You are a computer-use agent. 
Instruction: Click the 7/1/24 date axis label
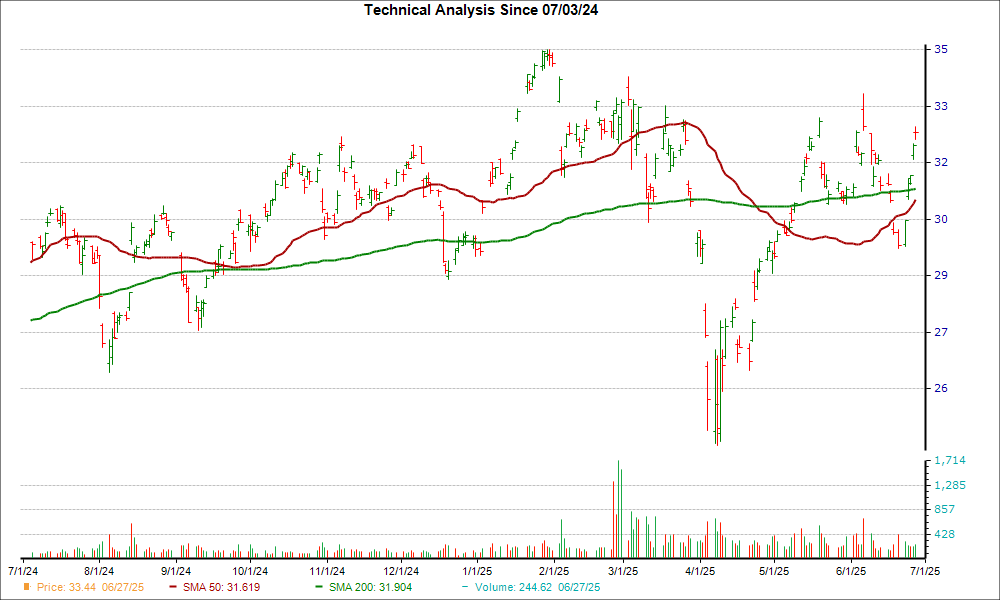pos(23,571)
